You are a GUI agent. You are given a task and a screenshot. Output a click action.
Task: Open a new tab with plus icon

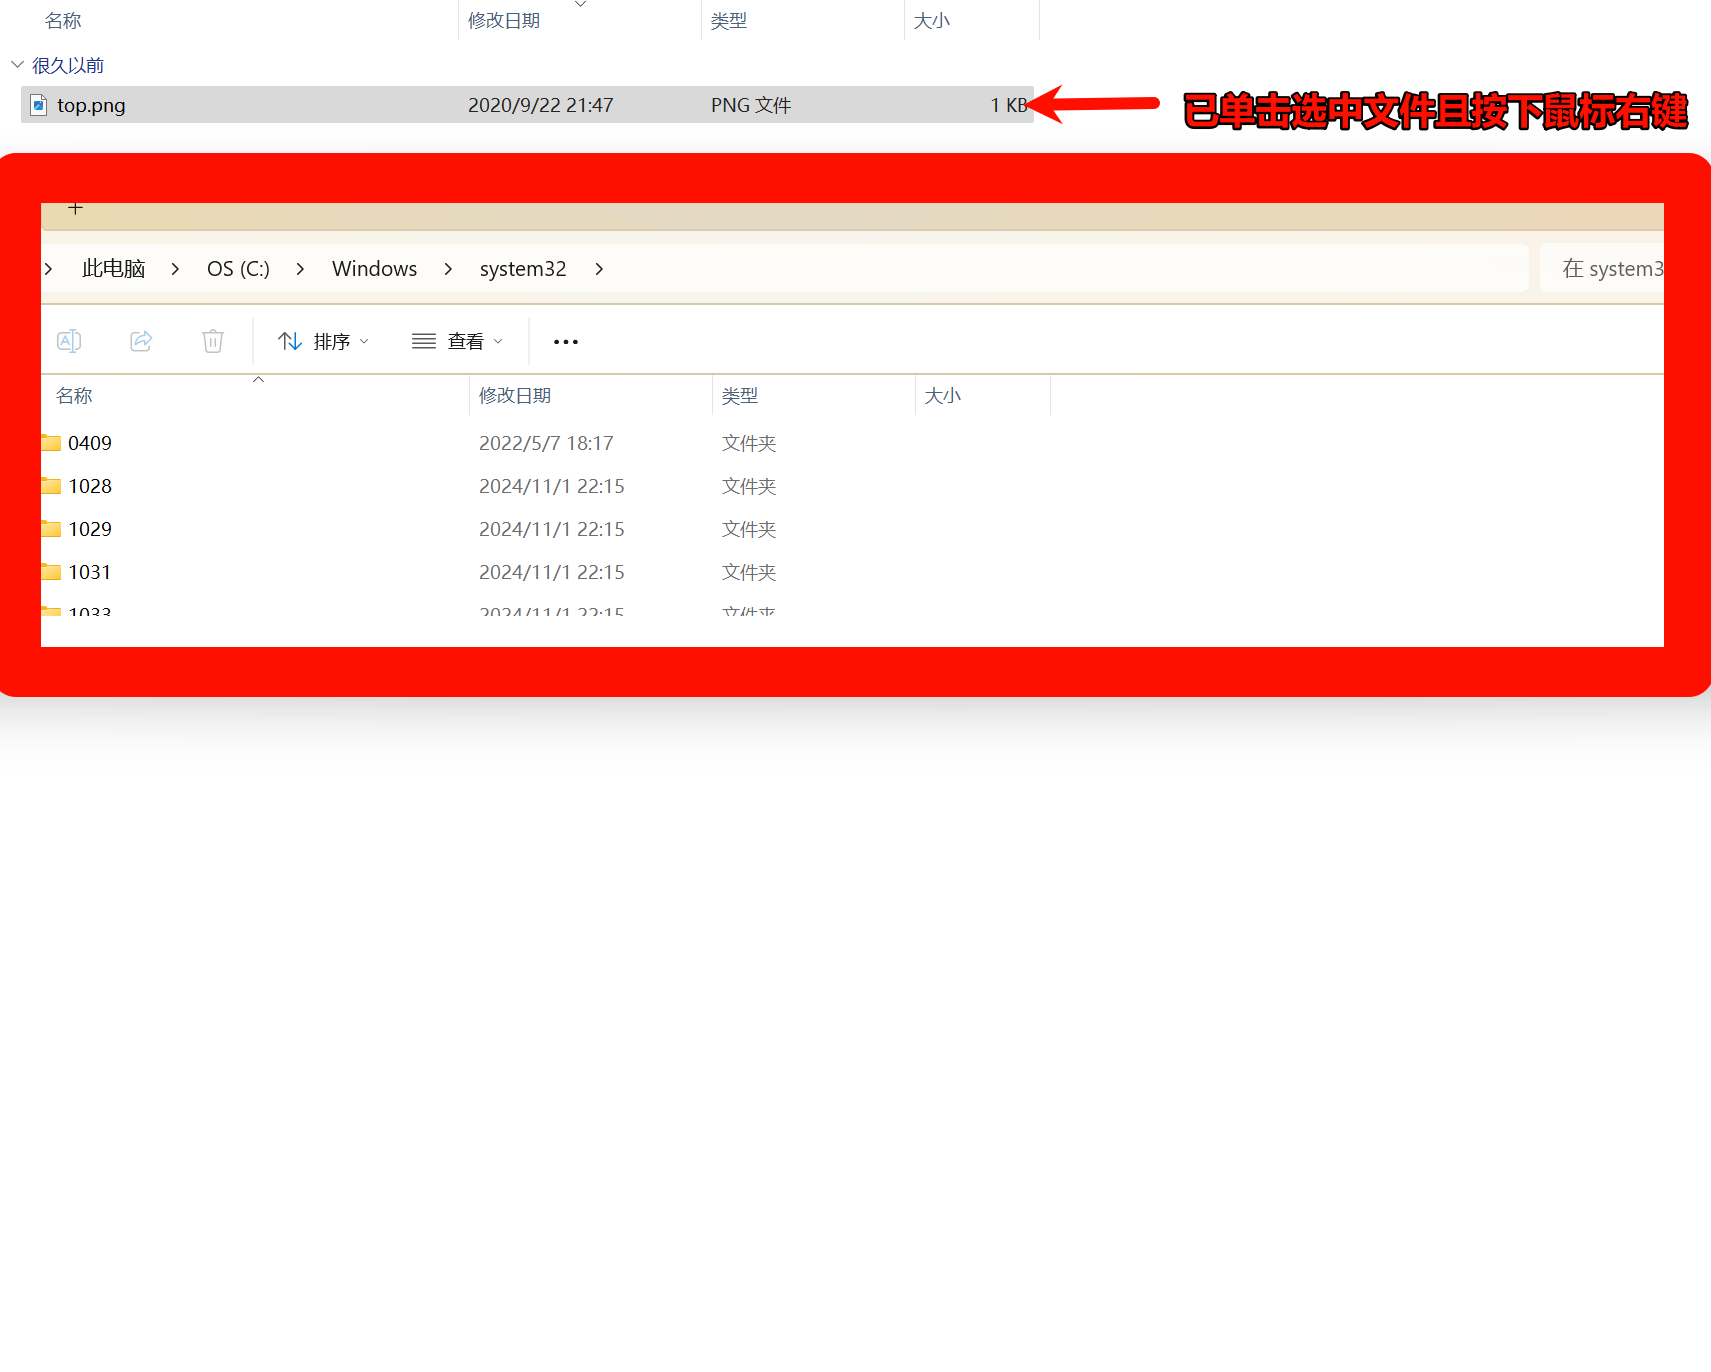pyautogui.click(x=75, y=208)
